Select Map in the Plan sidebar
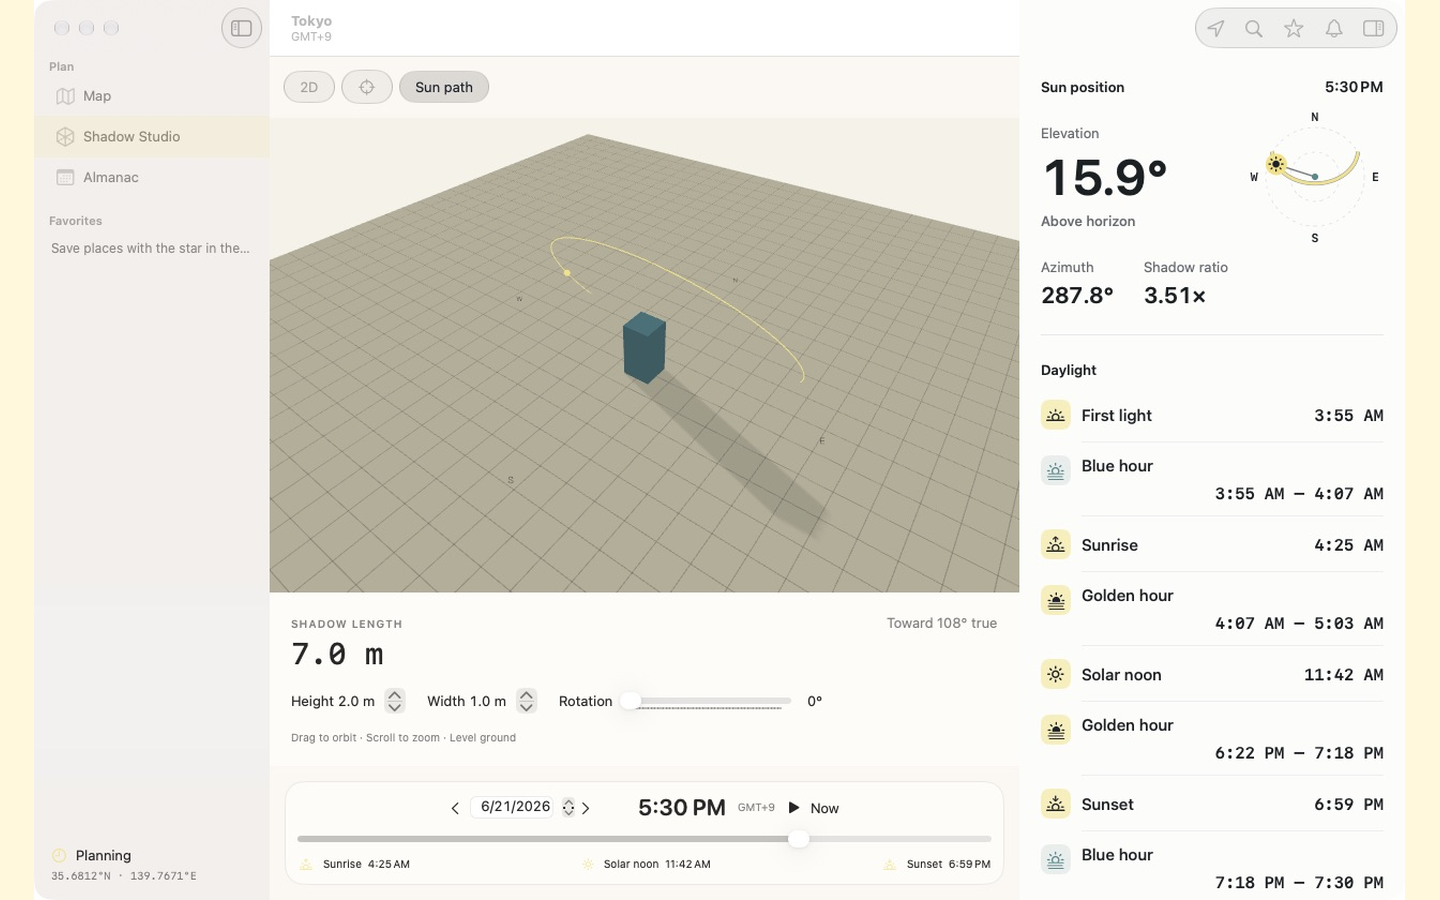The width and height of the screenshot is (1440, 900). 152,96
